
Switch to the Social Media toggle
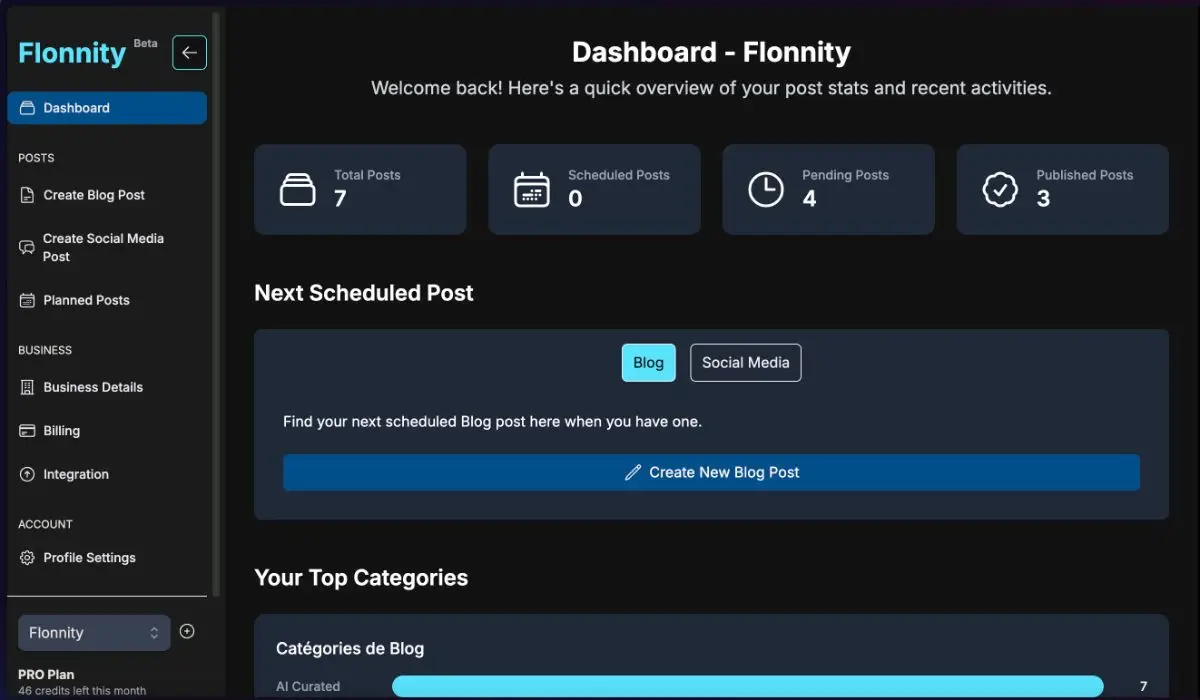745,363
